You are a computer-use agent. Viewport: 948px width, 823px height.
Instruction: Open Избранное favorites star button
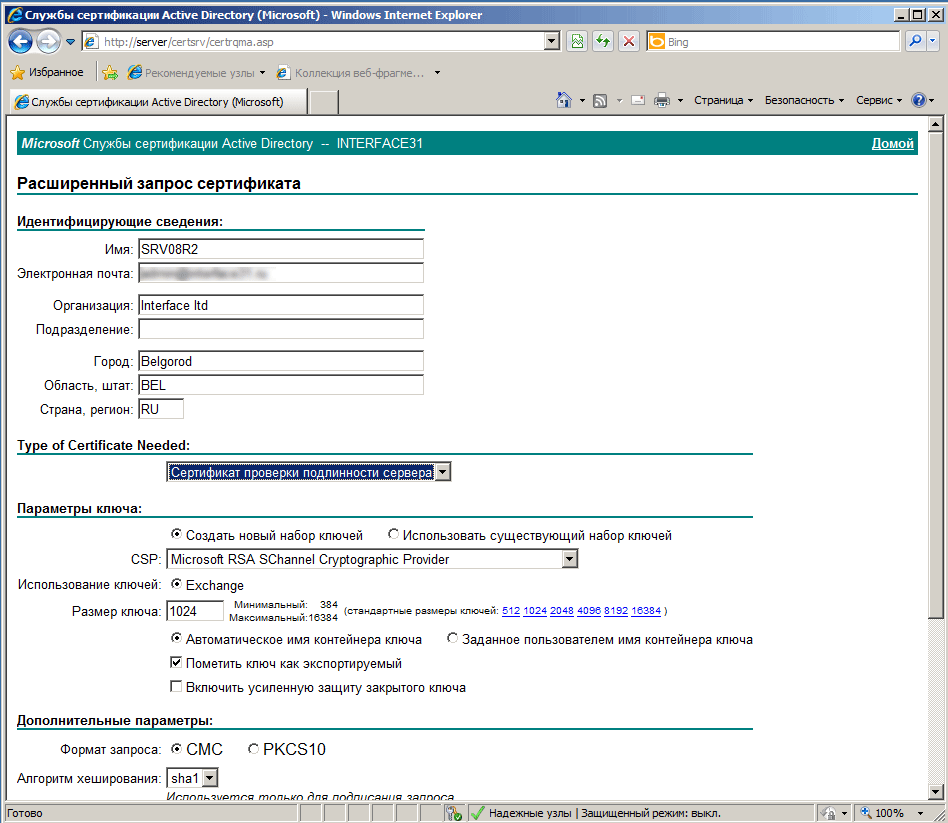click(47, 73)
